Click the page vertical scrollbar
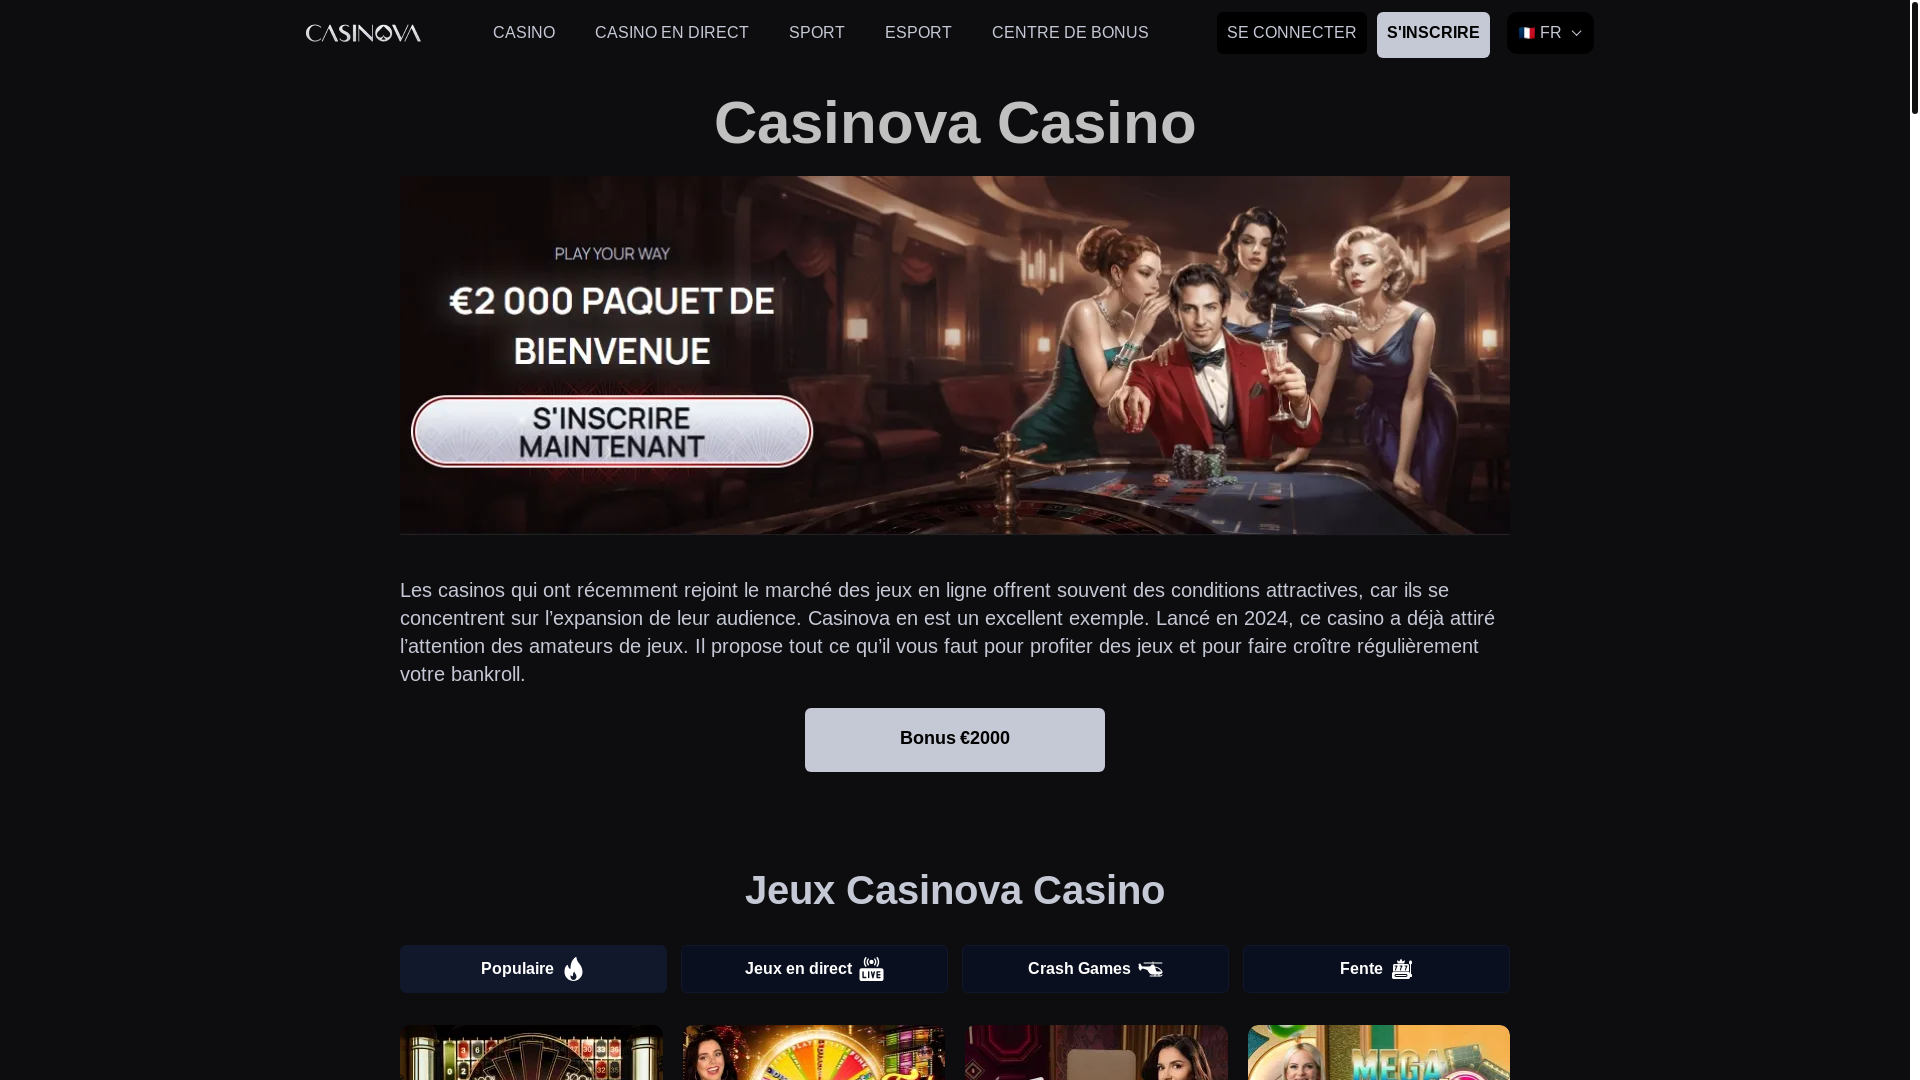This screenshot has width=1920, height=1080. (x=1914, y=540)
